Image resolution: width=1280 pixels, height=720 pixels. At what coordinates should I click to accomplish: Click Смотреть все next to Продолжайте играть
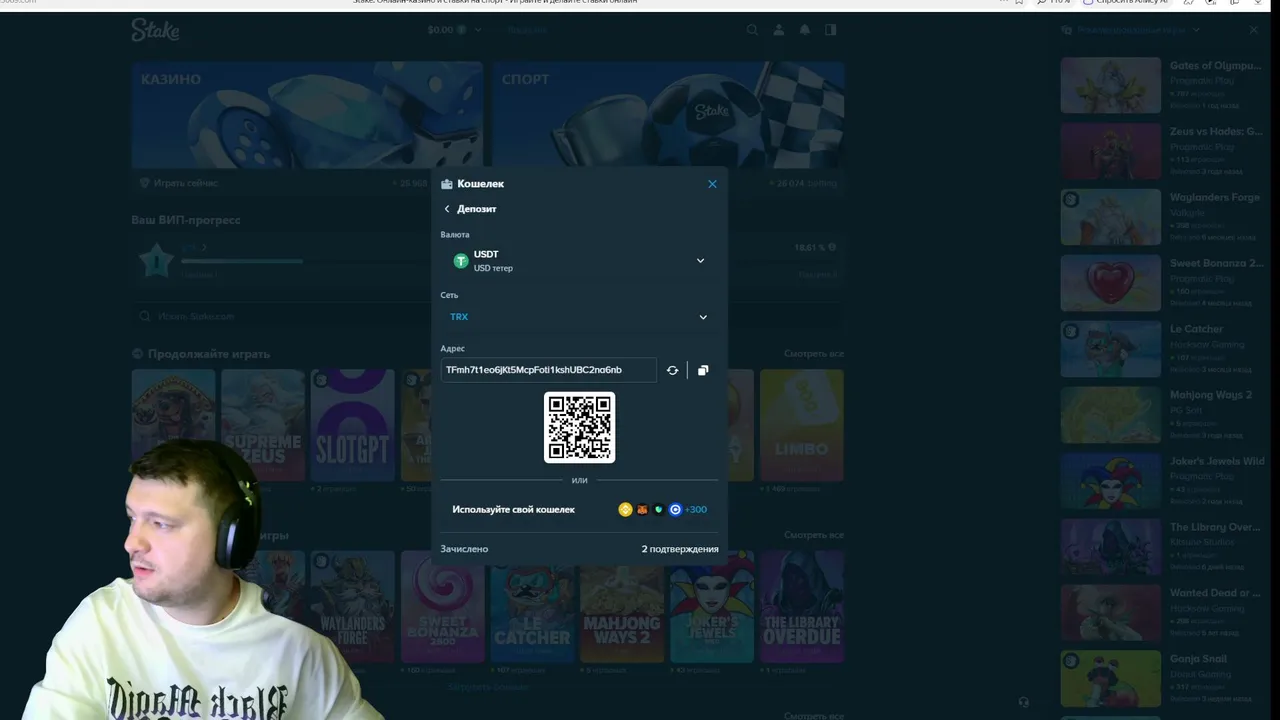point(814,354)
